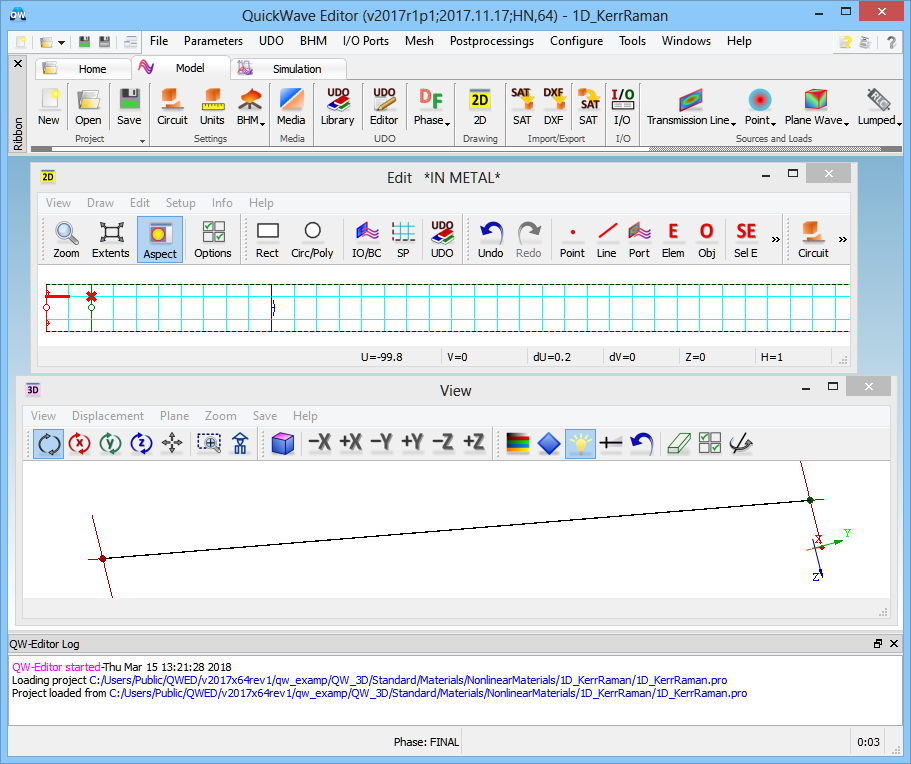911x764 pixels.
Task: Select the Rect drawing tool
Action: click(x=267, y=239)
